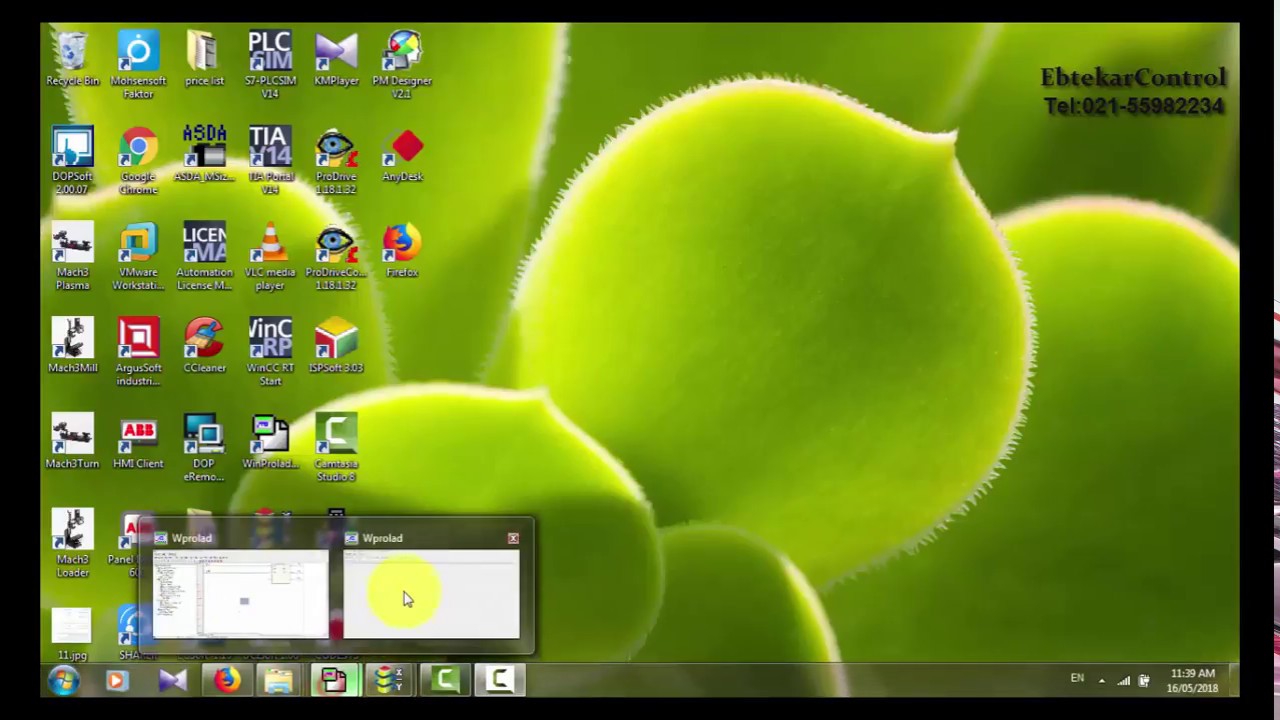1280x720 pixels.
Task: Open Windows Media Player from the taskbar
Action: point(116,681)
